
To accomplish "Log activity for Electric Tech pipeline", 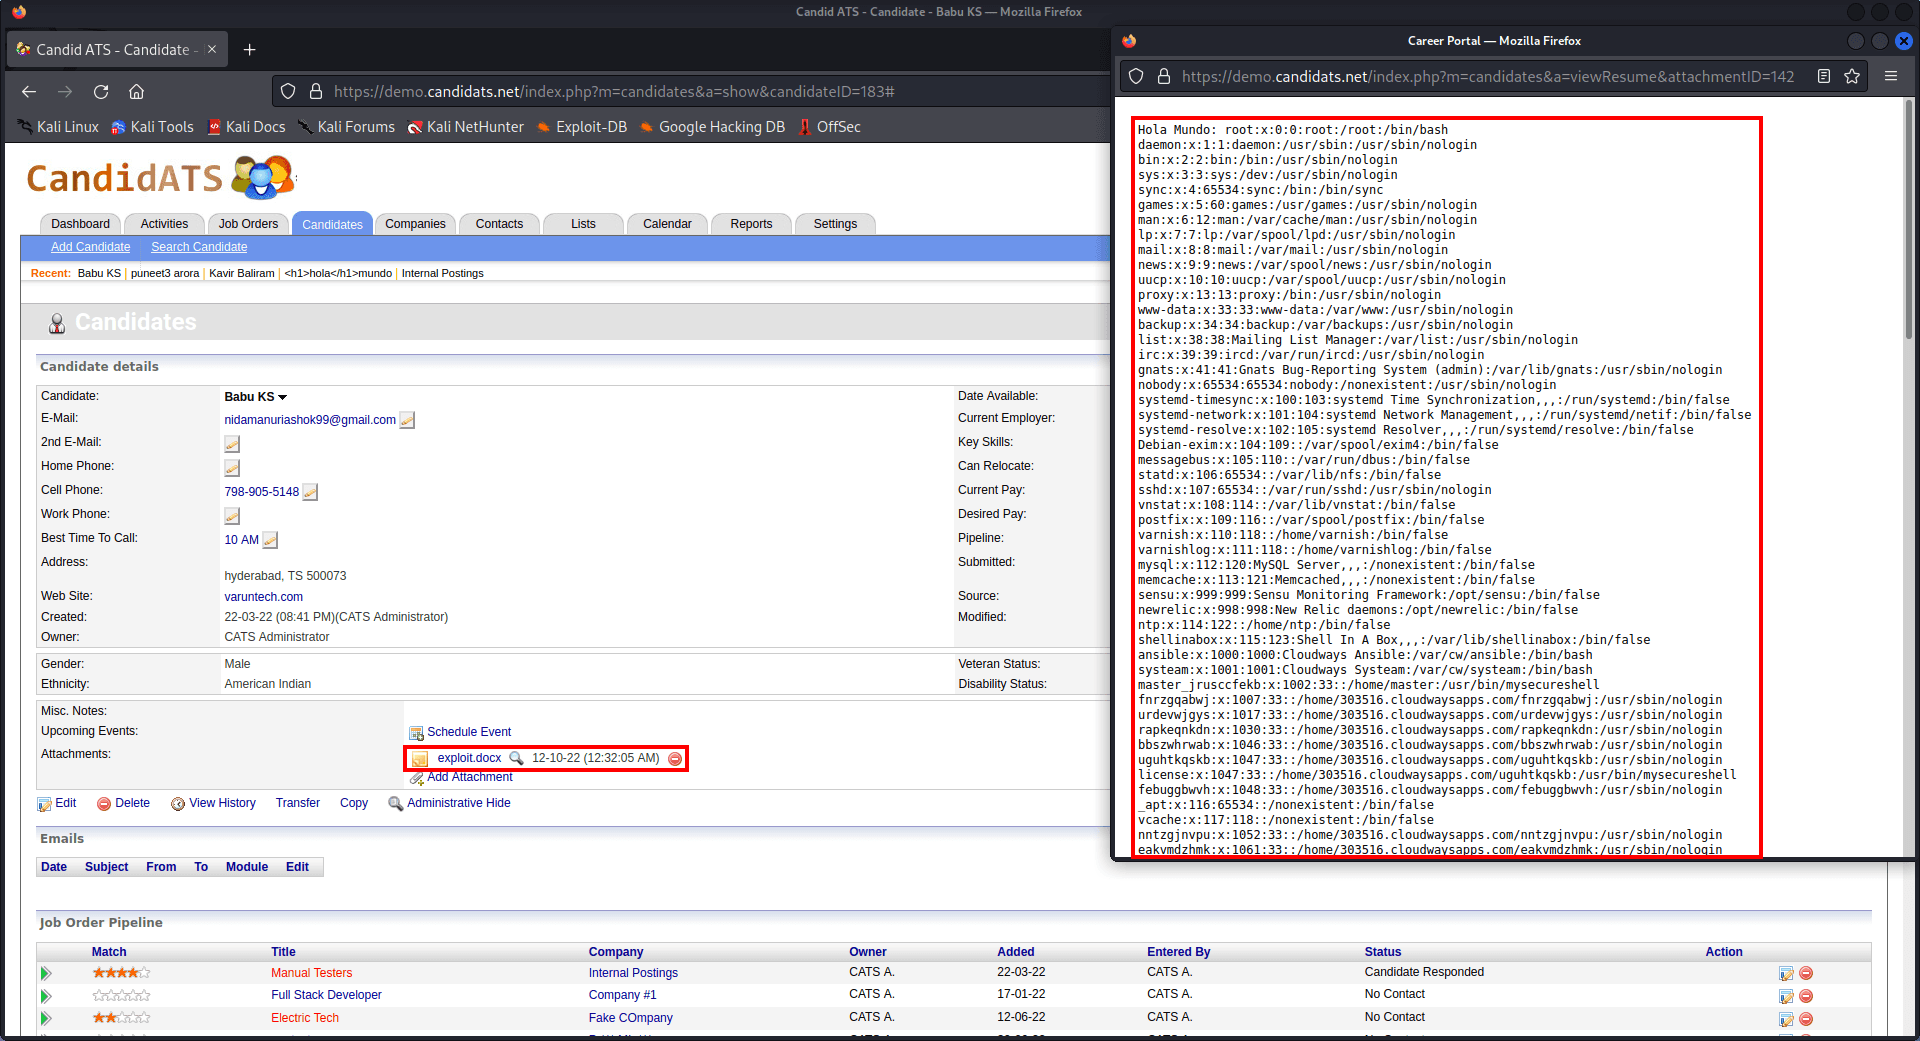I will (1786, 1019).
